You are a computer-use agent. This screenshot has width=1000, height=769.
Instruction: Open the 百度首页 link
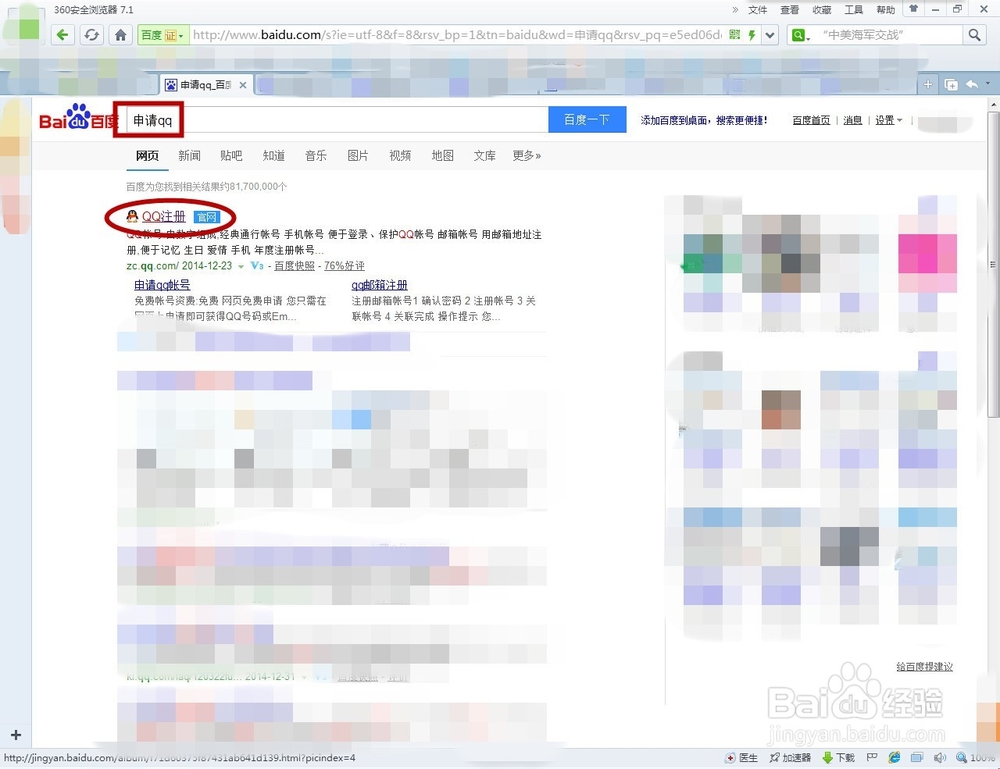(x=811, y=120)
